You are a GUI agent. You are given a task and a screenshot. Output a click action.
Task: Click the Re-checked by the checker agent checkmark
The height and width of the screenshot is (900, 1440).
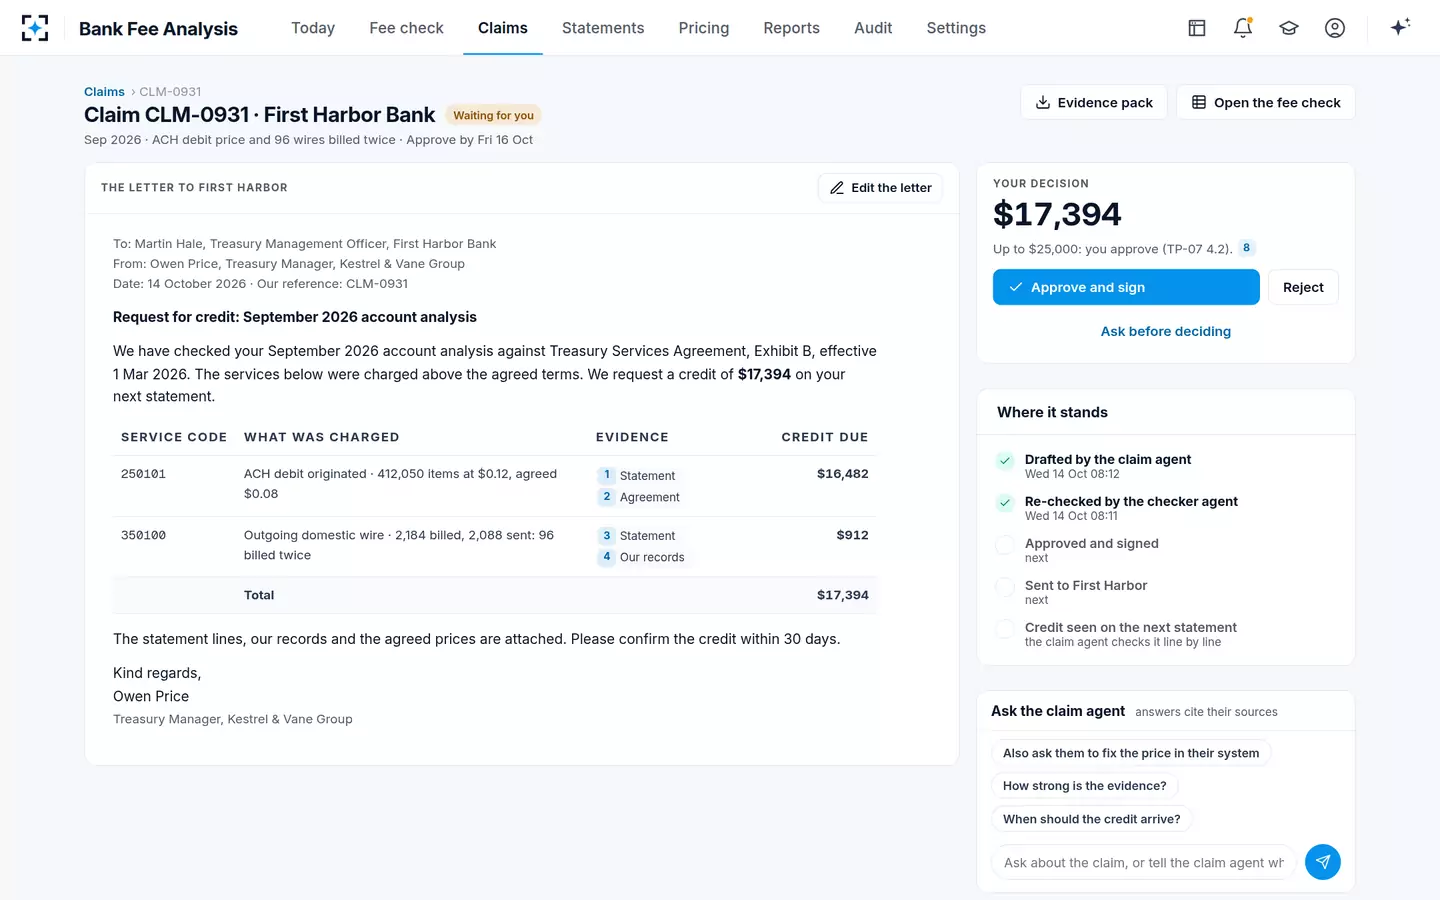pos(1005,503)
